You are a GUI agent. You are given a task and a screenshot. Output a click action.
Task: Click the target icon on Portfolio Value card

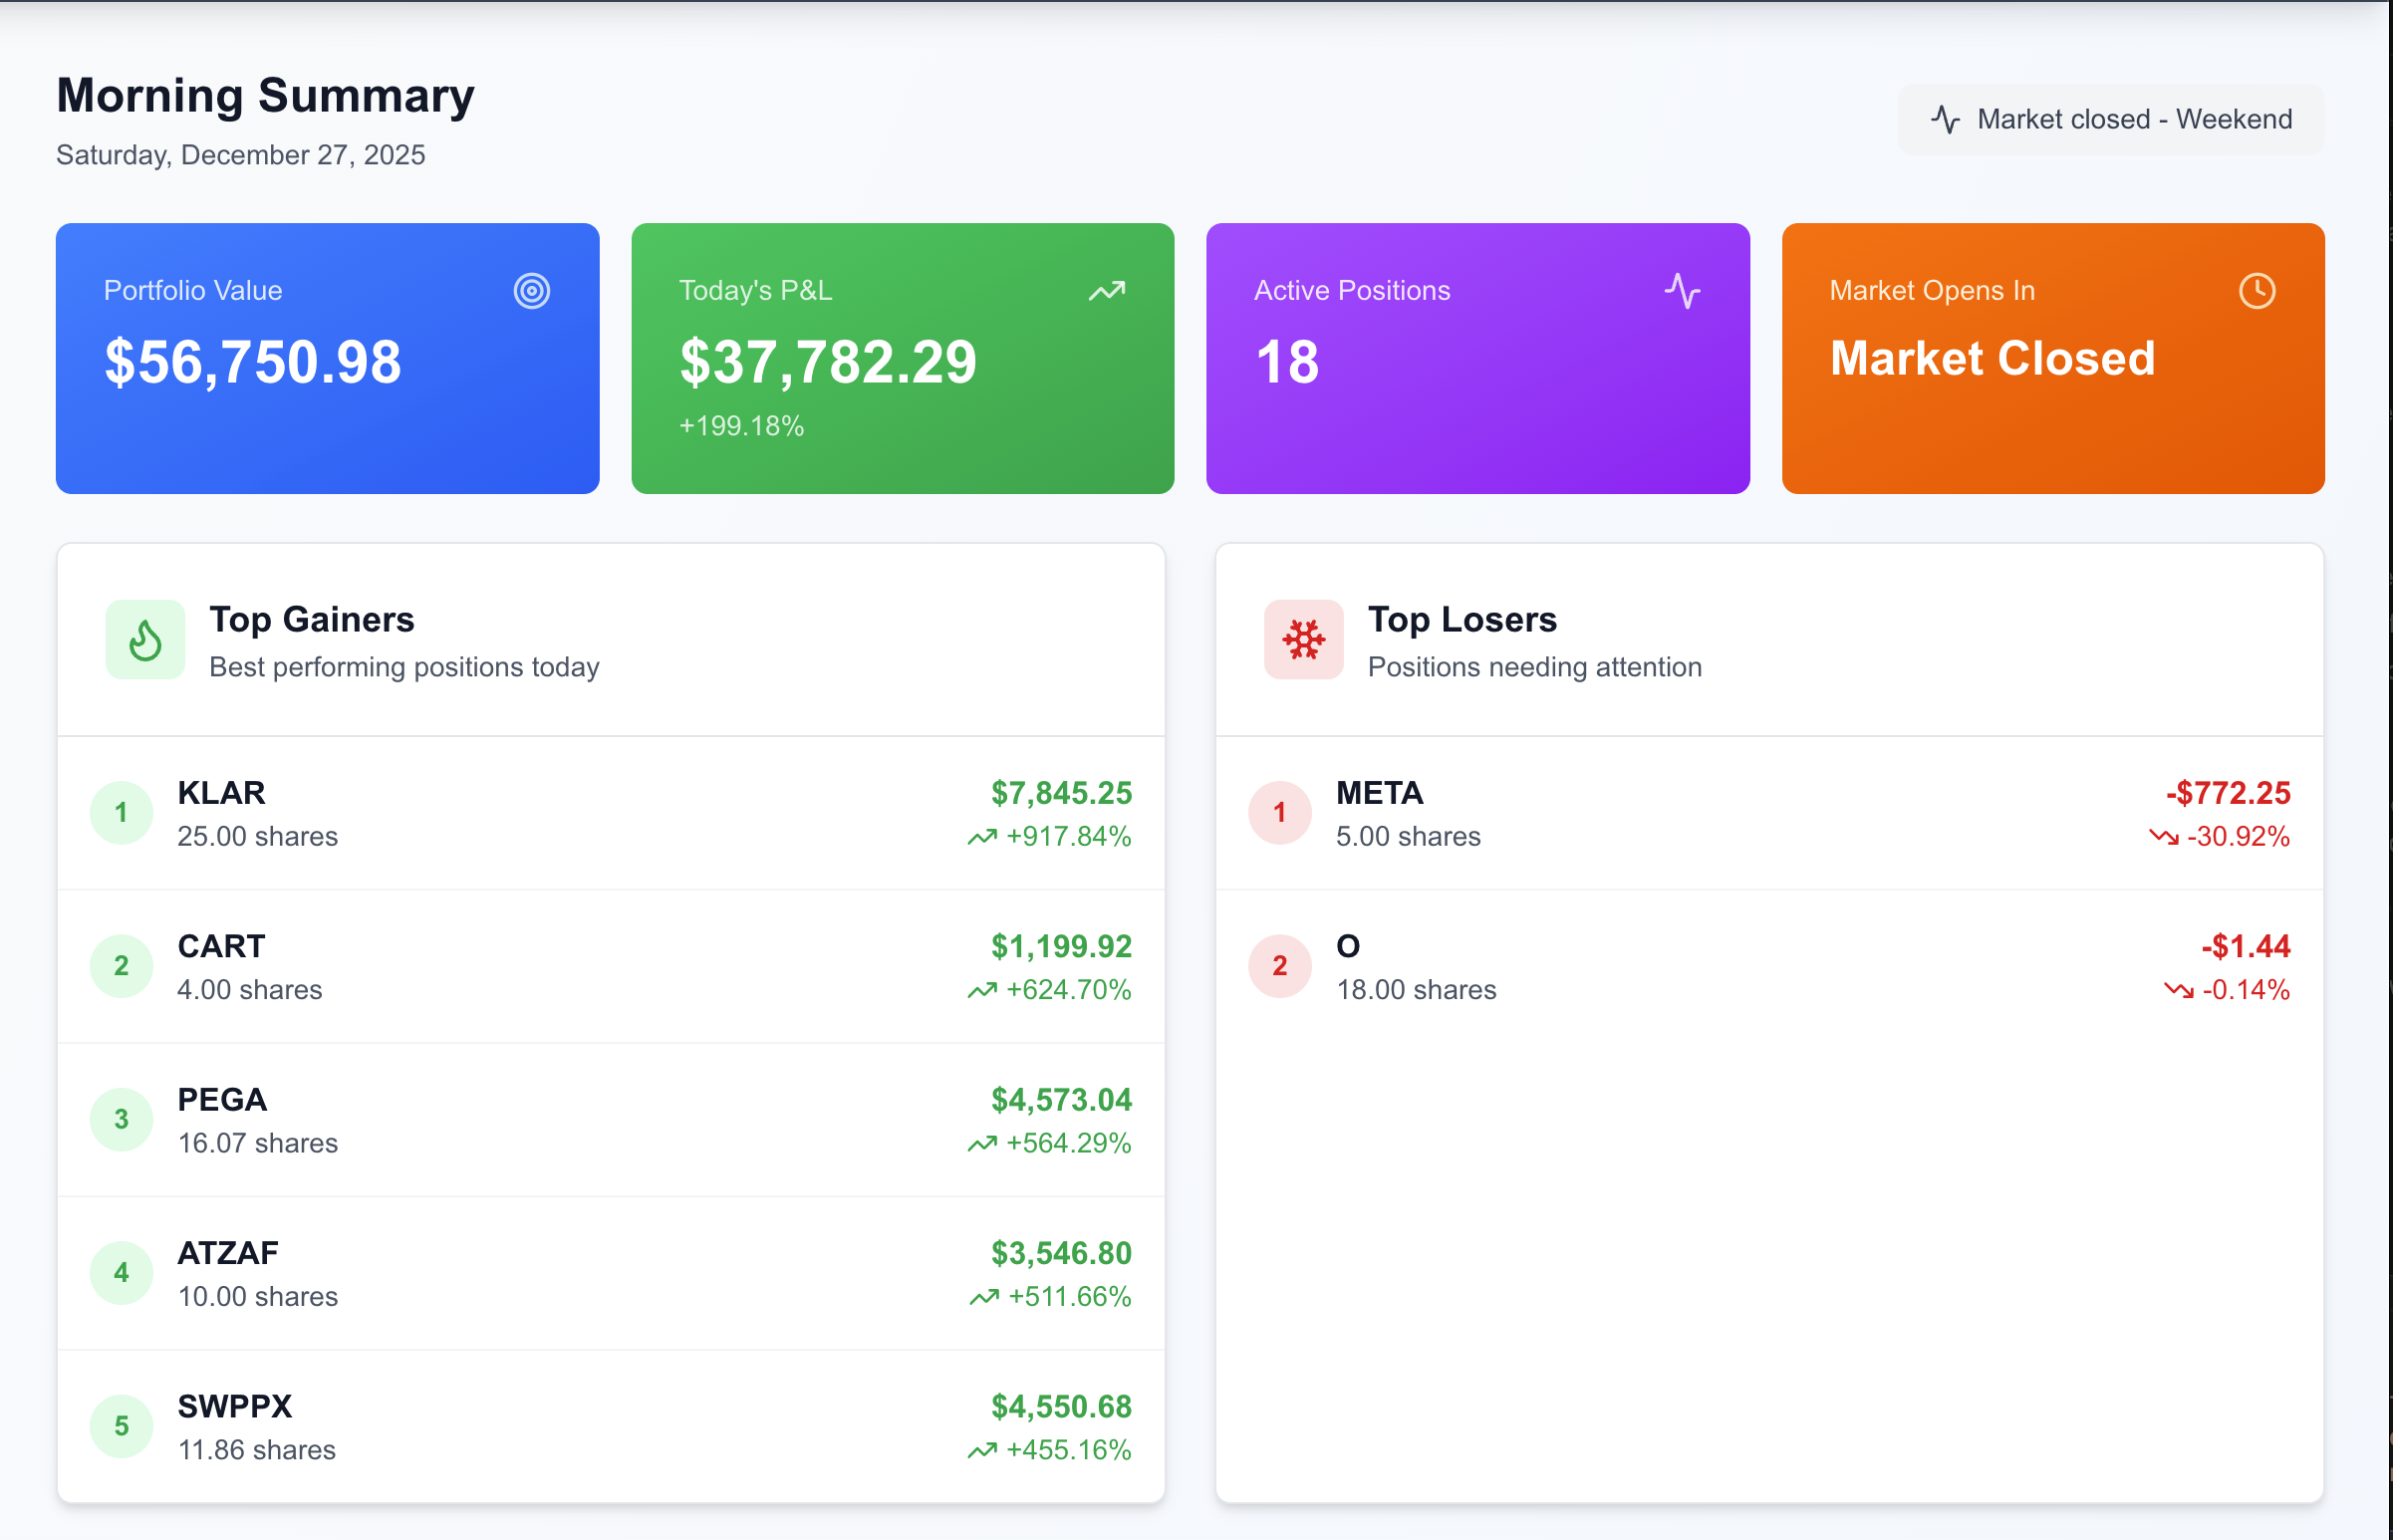pyautogui.click(x=531, y=291)
